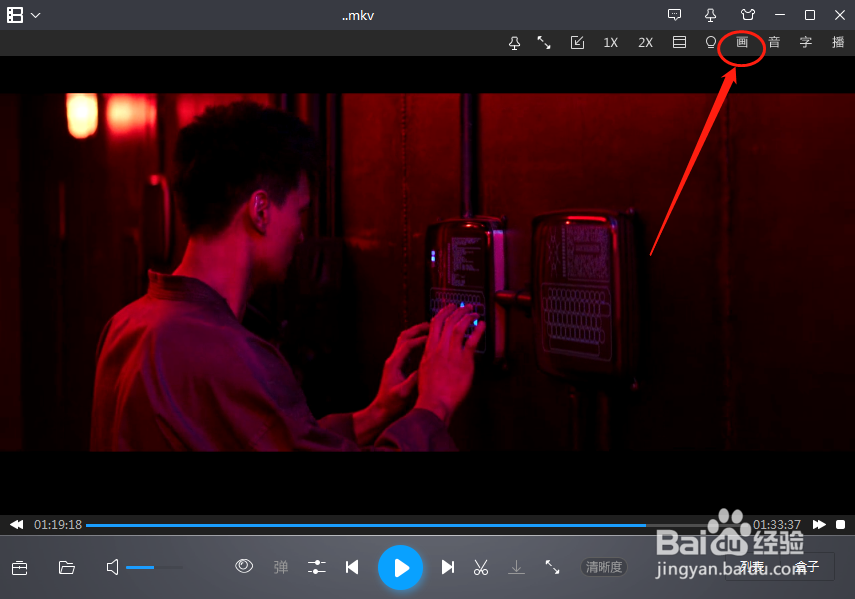Open the scissors clip tool
This screenshot has width=855, height=599.
(481, 567)
